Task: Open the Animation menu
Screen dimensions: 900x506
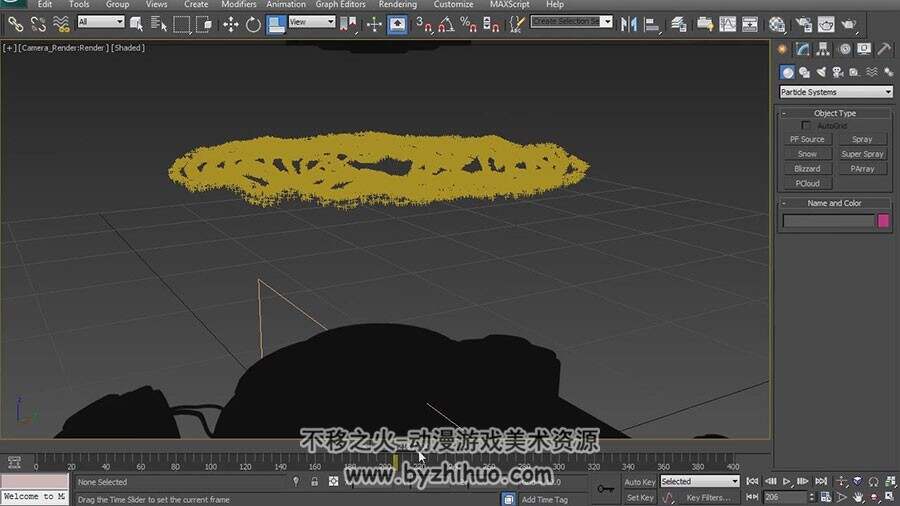Action: [x=286, y=4]
